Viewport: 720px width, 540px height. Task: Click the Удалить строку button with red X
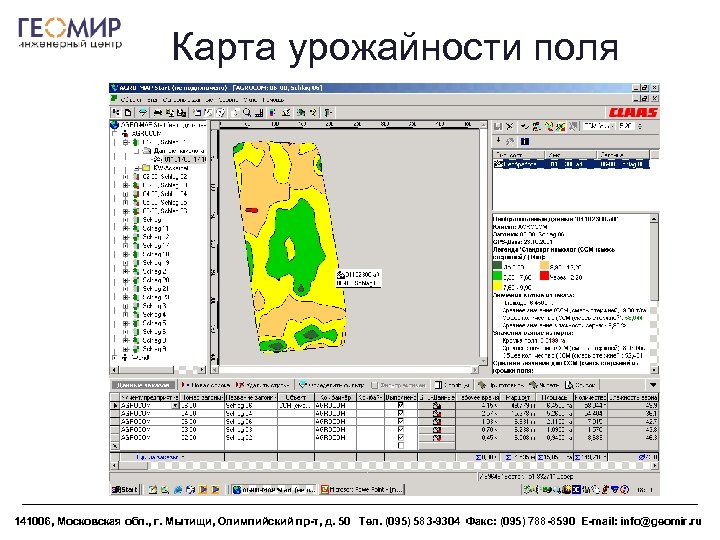262,385
